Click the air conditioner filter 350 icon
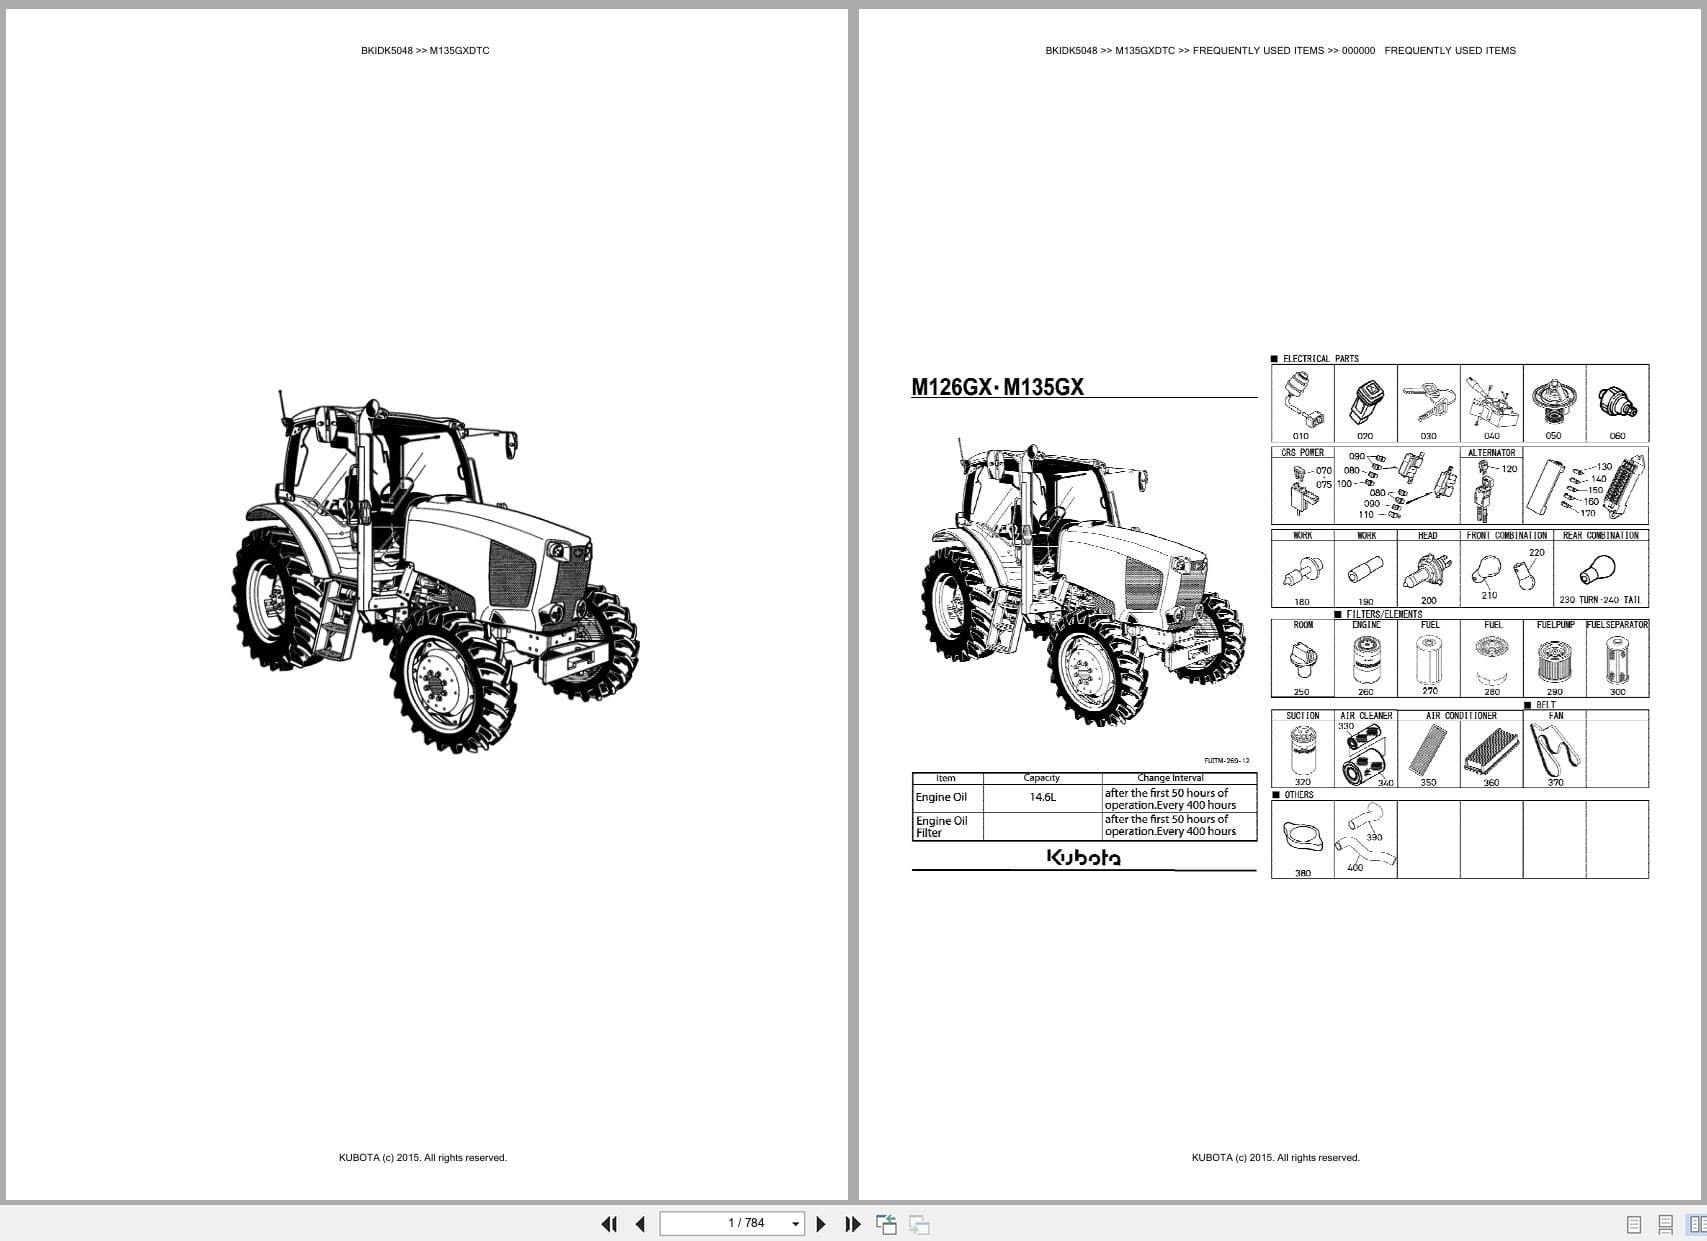 point(1427,750)
